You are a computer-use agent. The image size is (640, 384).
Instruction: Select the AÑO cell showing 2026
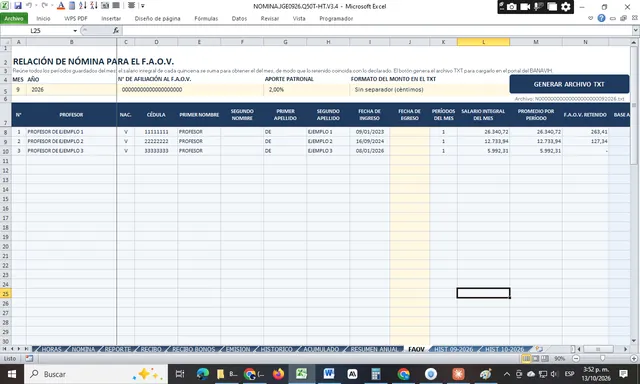pos(71,90)
